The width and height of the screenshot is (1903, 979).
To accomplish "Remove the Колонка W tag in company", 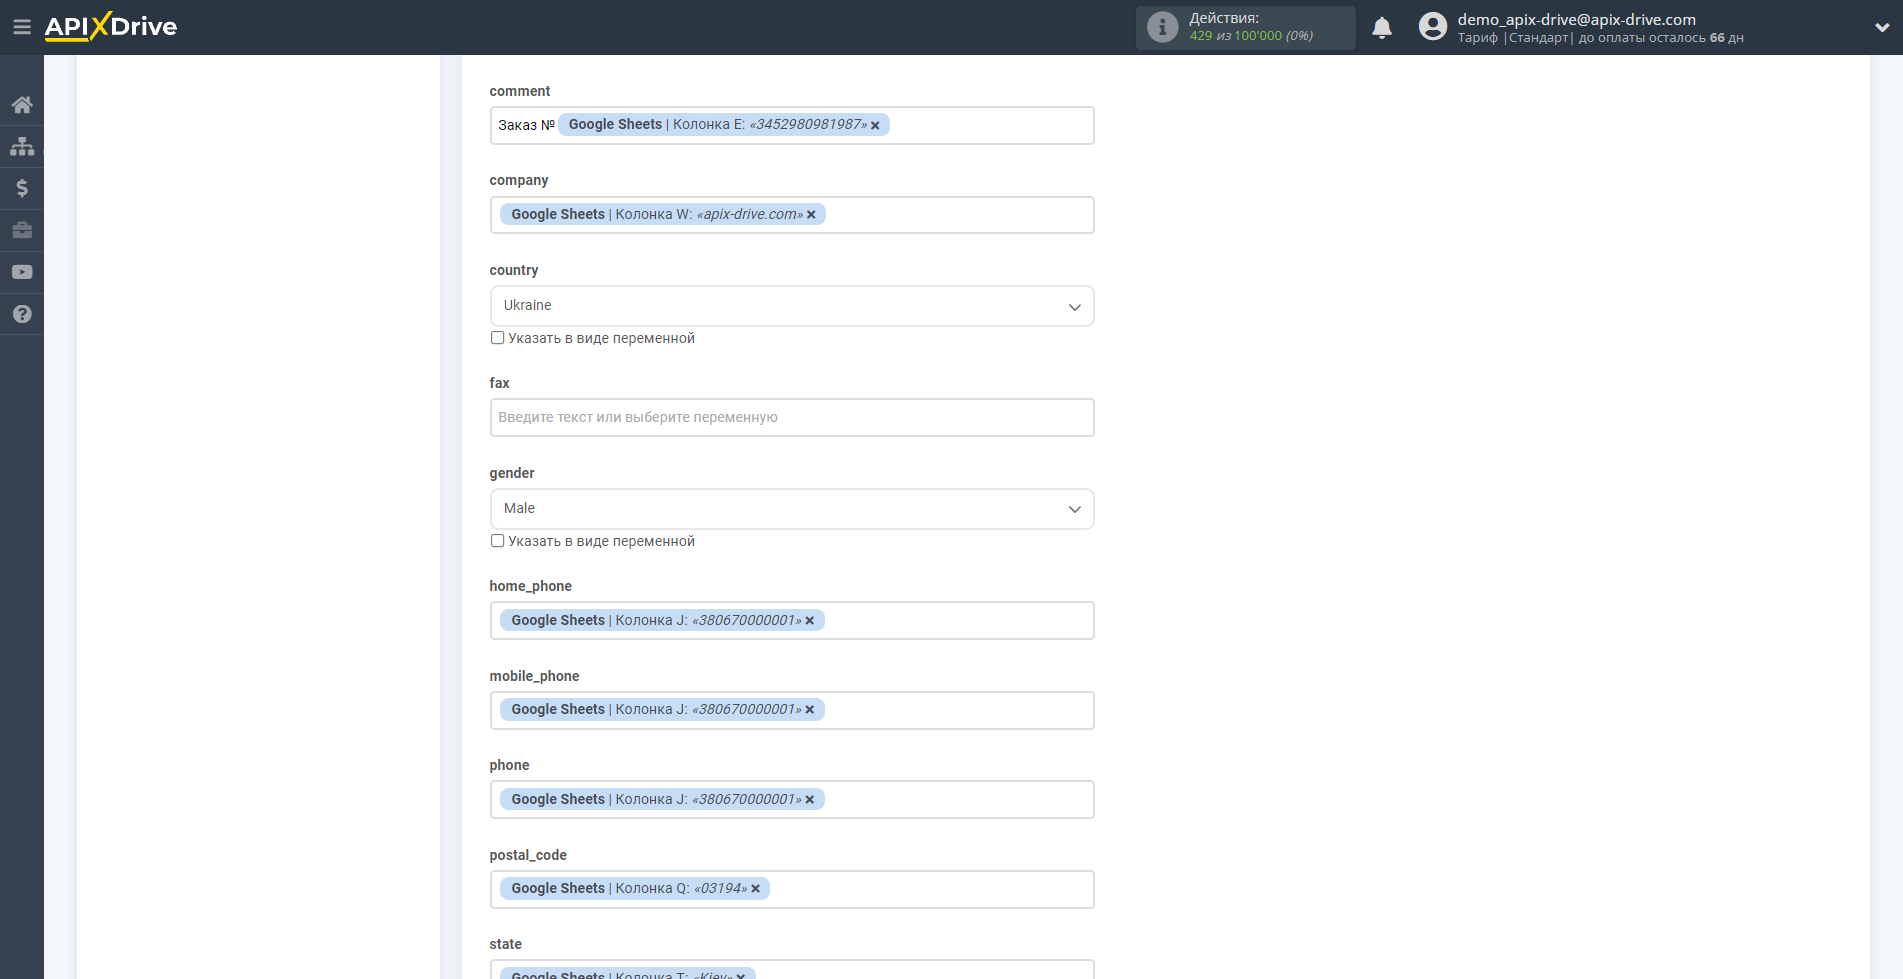I will [811, 215].
